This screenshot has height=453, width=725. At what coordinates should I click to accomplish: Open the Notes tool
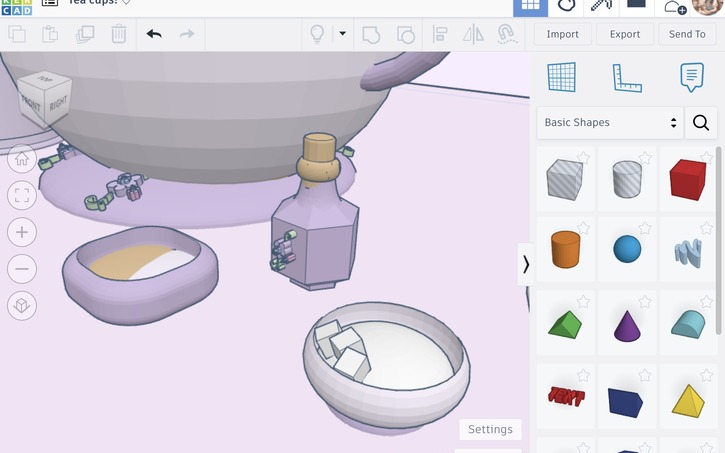point(692,77)
